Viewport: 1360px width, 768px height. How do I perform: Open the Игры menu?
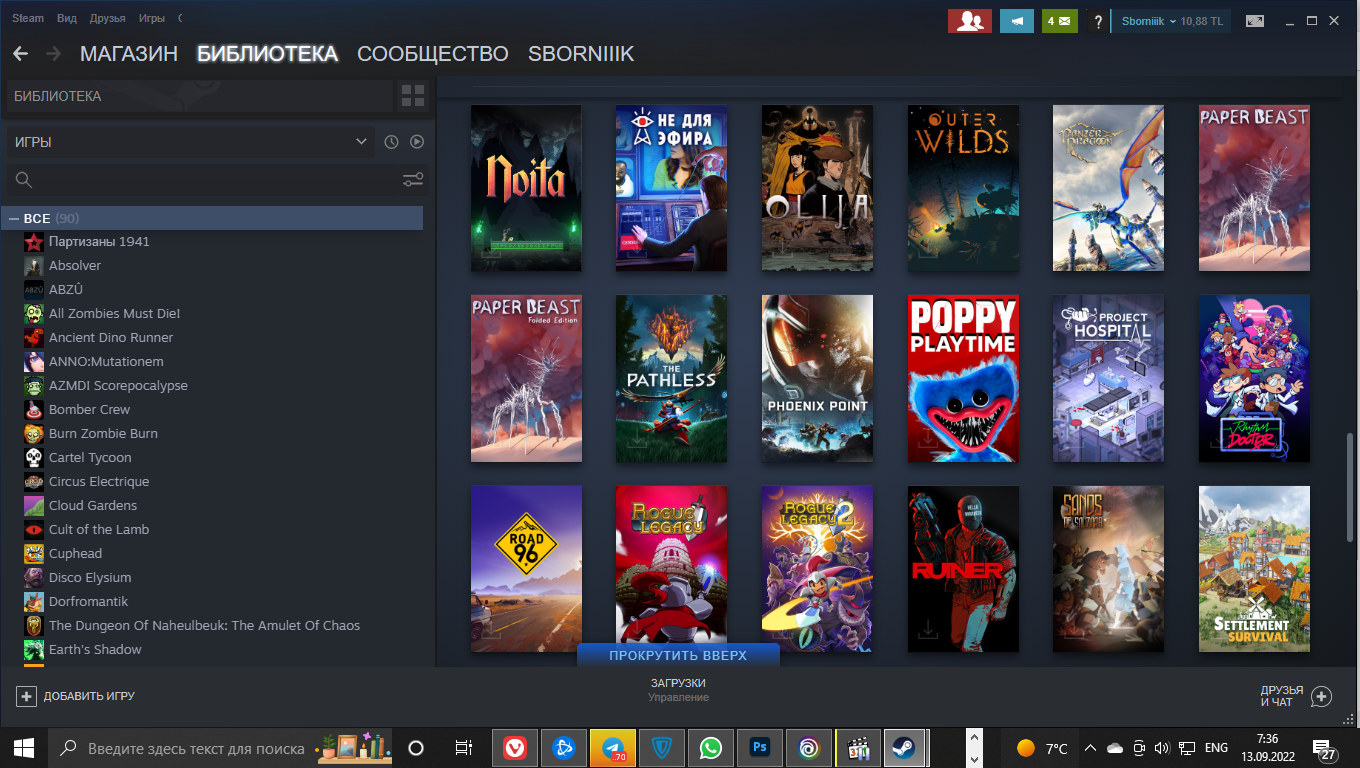152,19
